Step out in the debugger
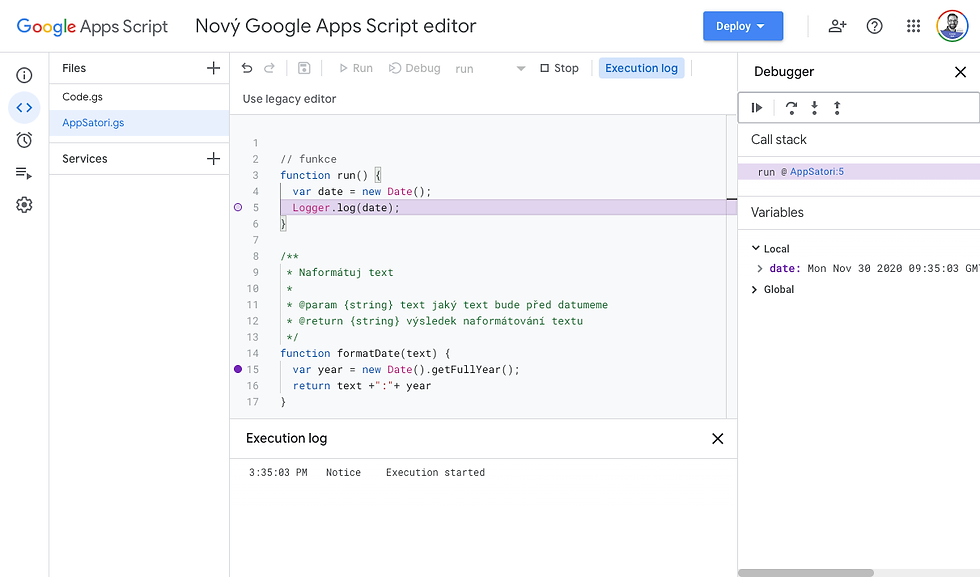Screen dimensions: 980x577 click(x=837, y=108)
